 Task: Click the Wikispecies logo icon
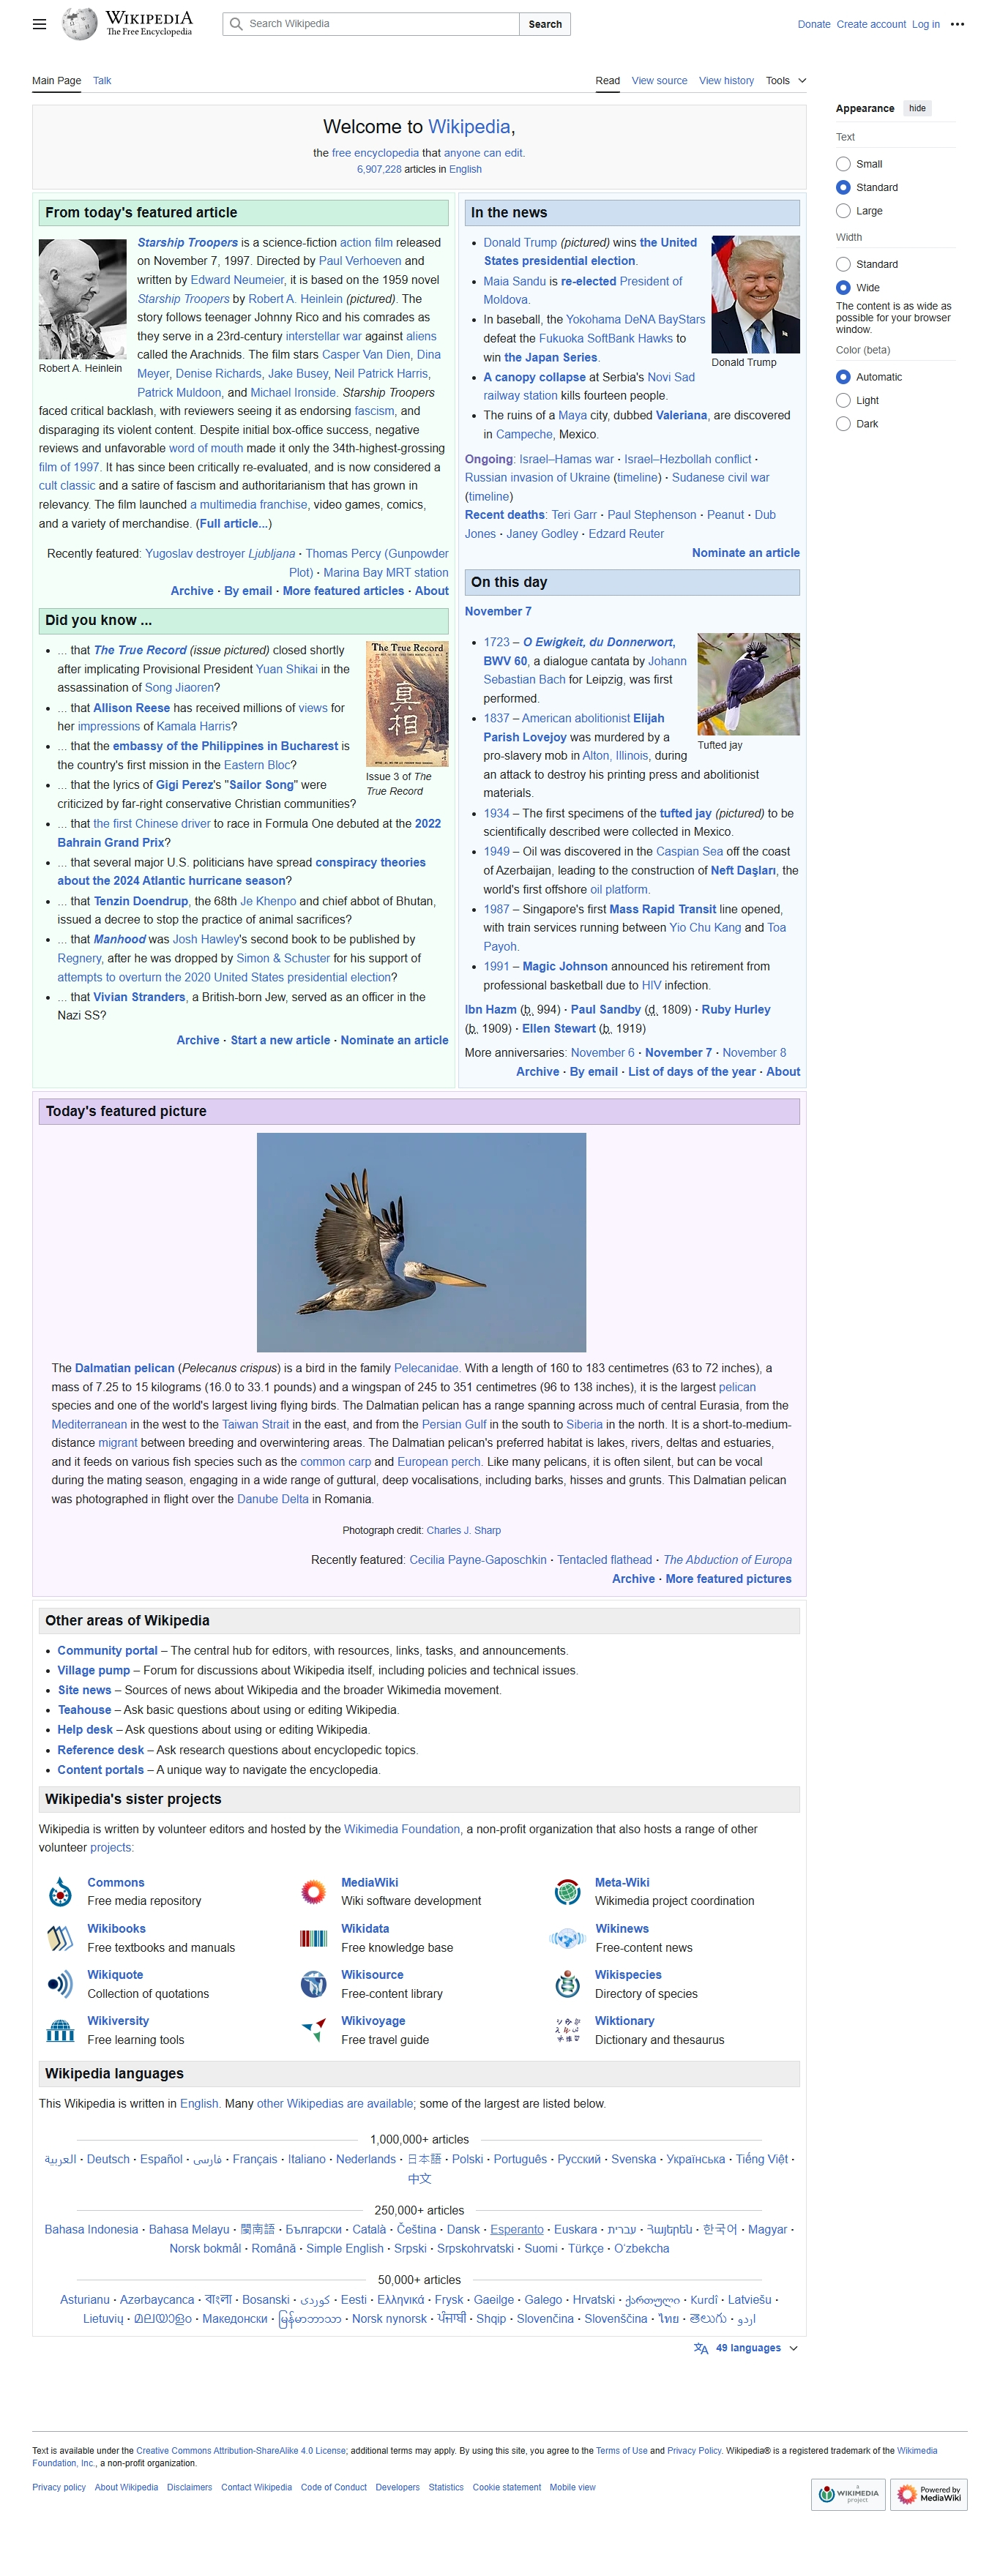click(x=568, y=1984)
